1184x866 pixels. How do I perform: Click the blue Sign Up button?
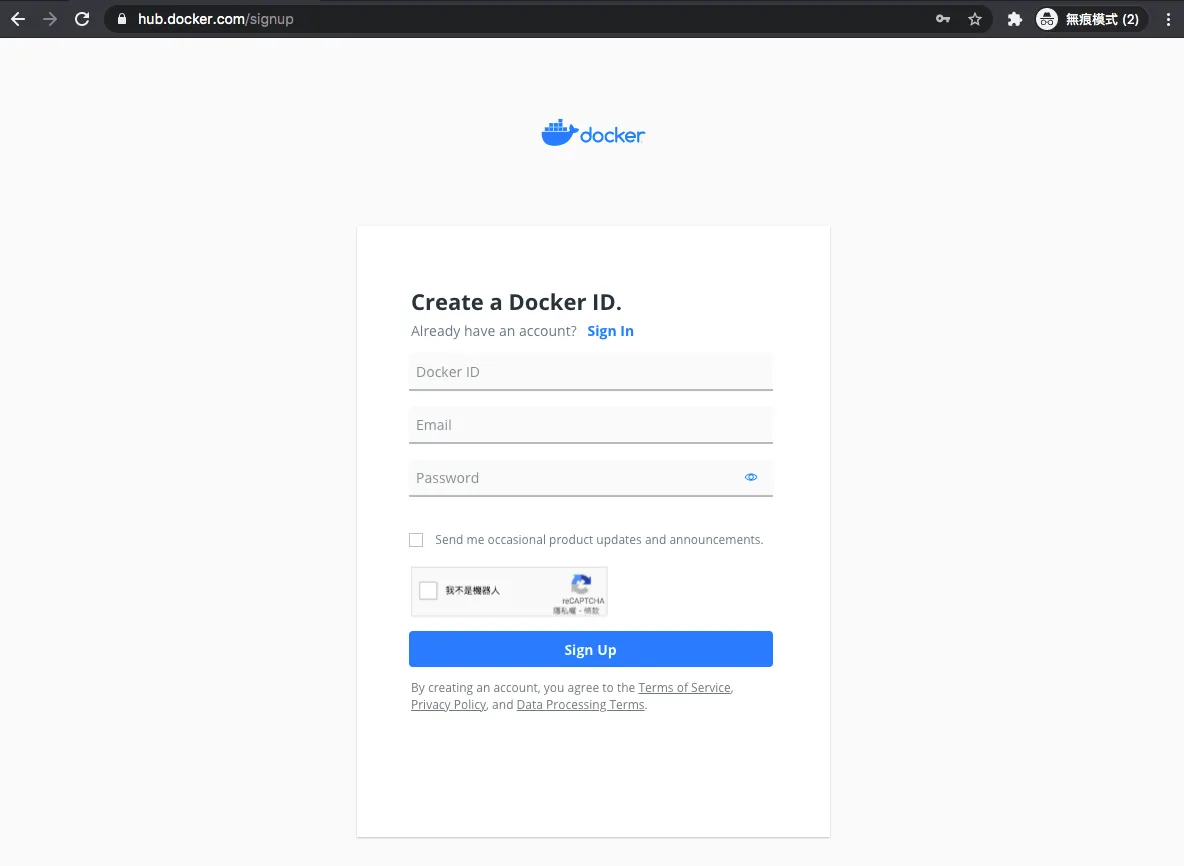(x=590, y=649)
